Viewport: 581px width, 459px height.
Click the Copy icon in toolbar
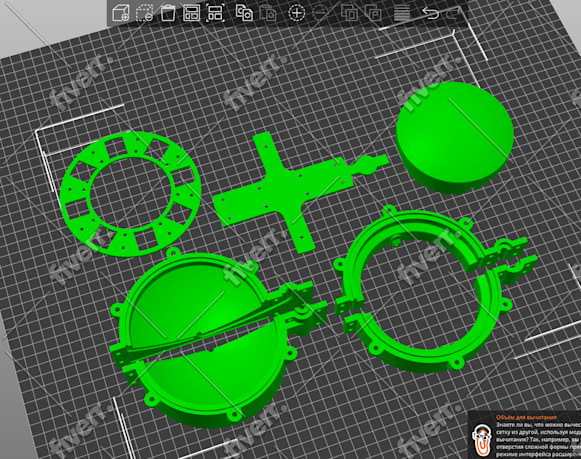[244, 13]
